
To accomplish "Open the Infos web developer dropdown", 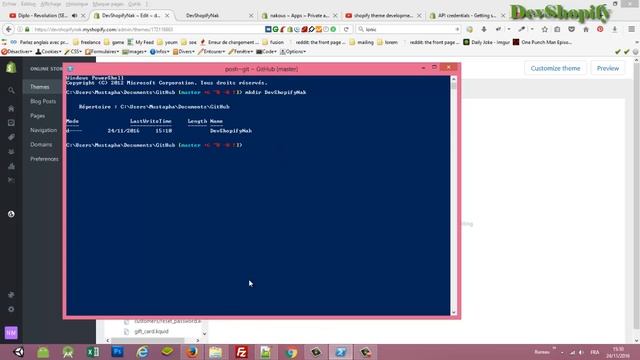I will coord(160,52).
